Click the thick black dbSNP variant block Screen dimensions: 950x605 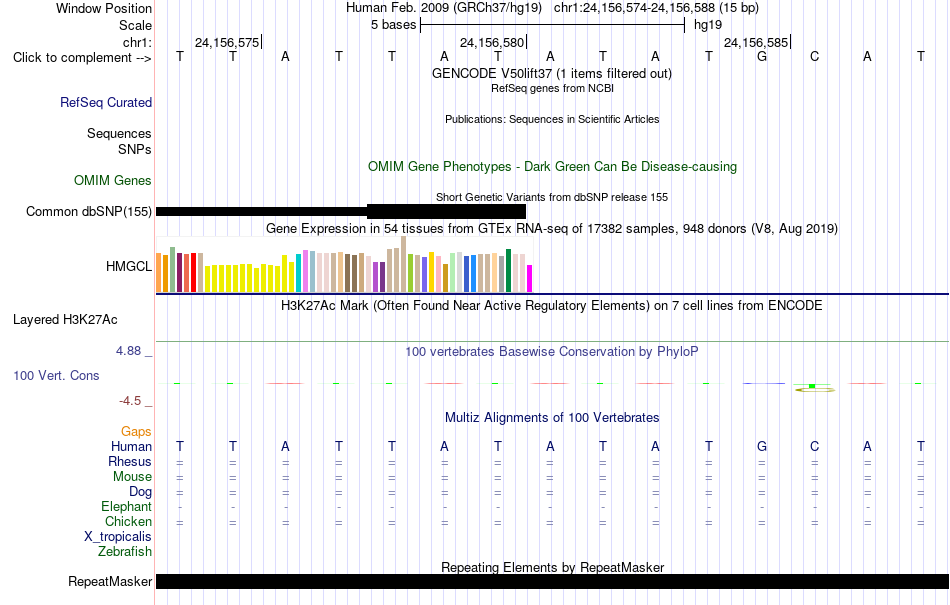click(x=447, y=211)
